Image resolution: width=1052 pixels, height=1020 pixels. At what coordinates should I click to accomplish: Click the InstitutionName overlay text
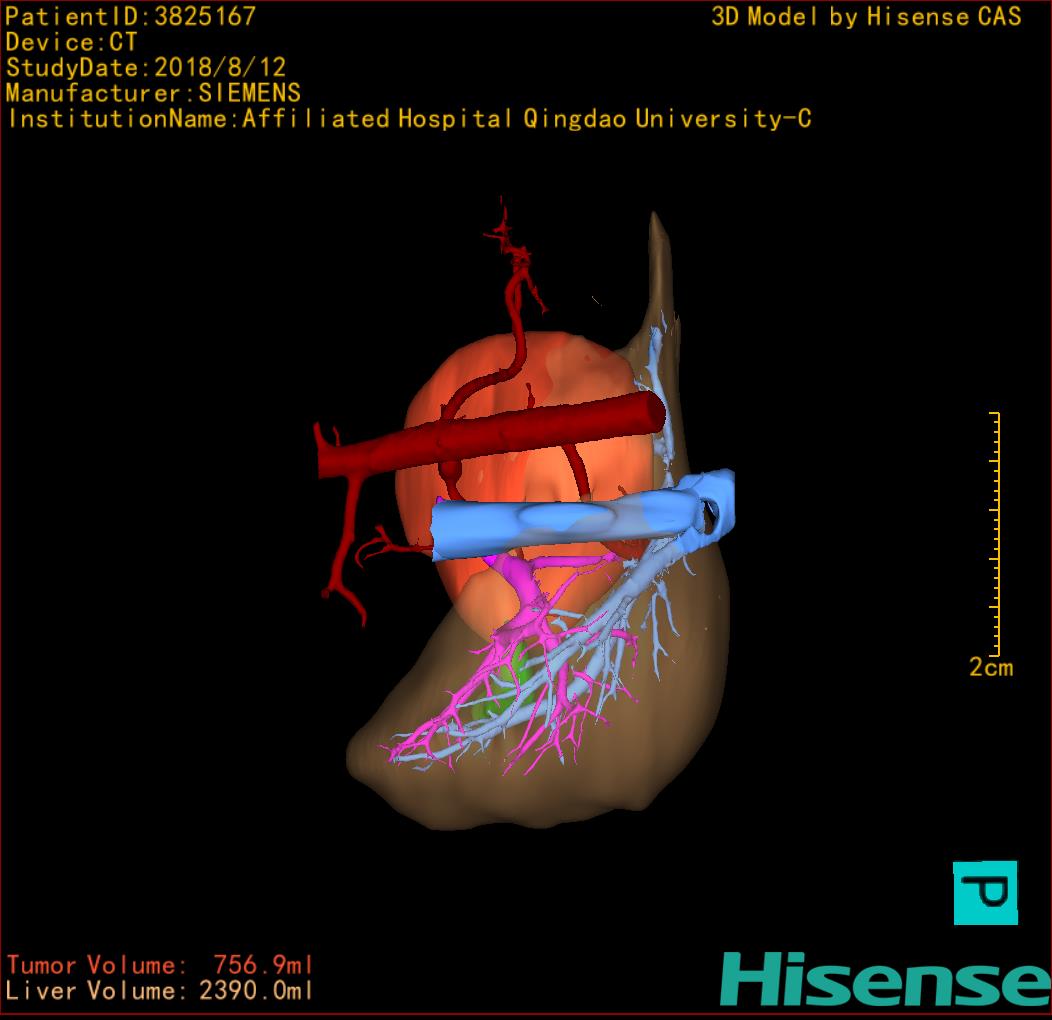[x=408, y=119]
